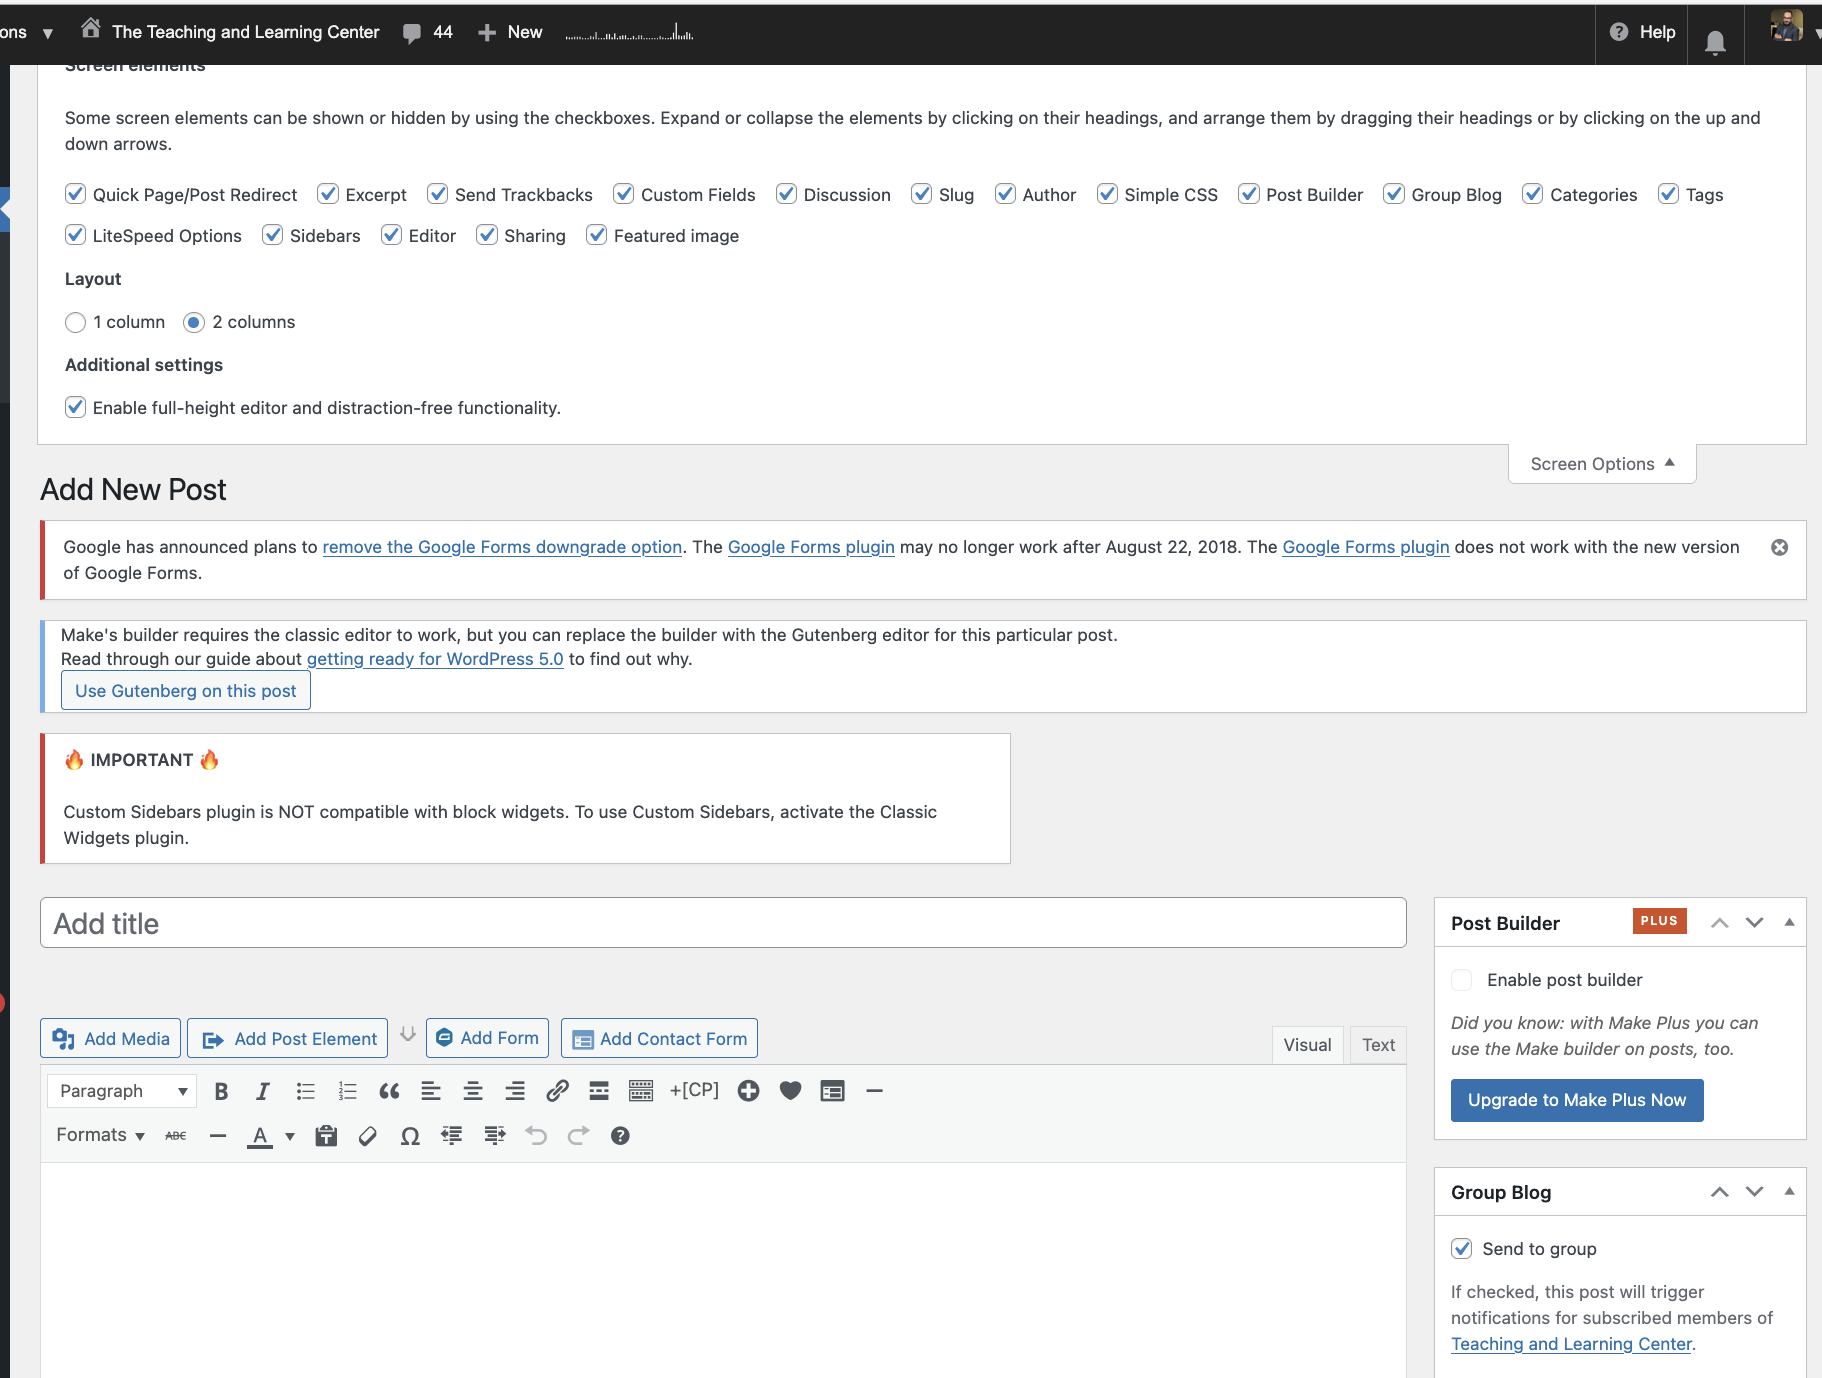This screenshot has width=1822, height=1378.
Task: Insert or edit link icon
Action: point(557,1091)
